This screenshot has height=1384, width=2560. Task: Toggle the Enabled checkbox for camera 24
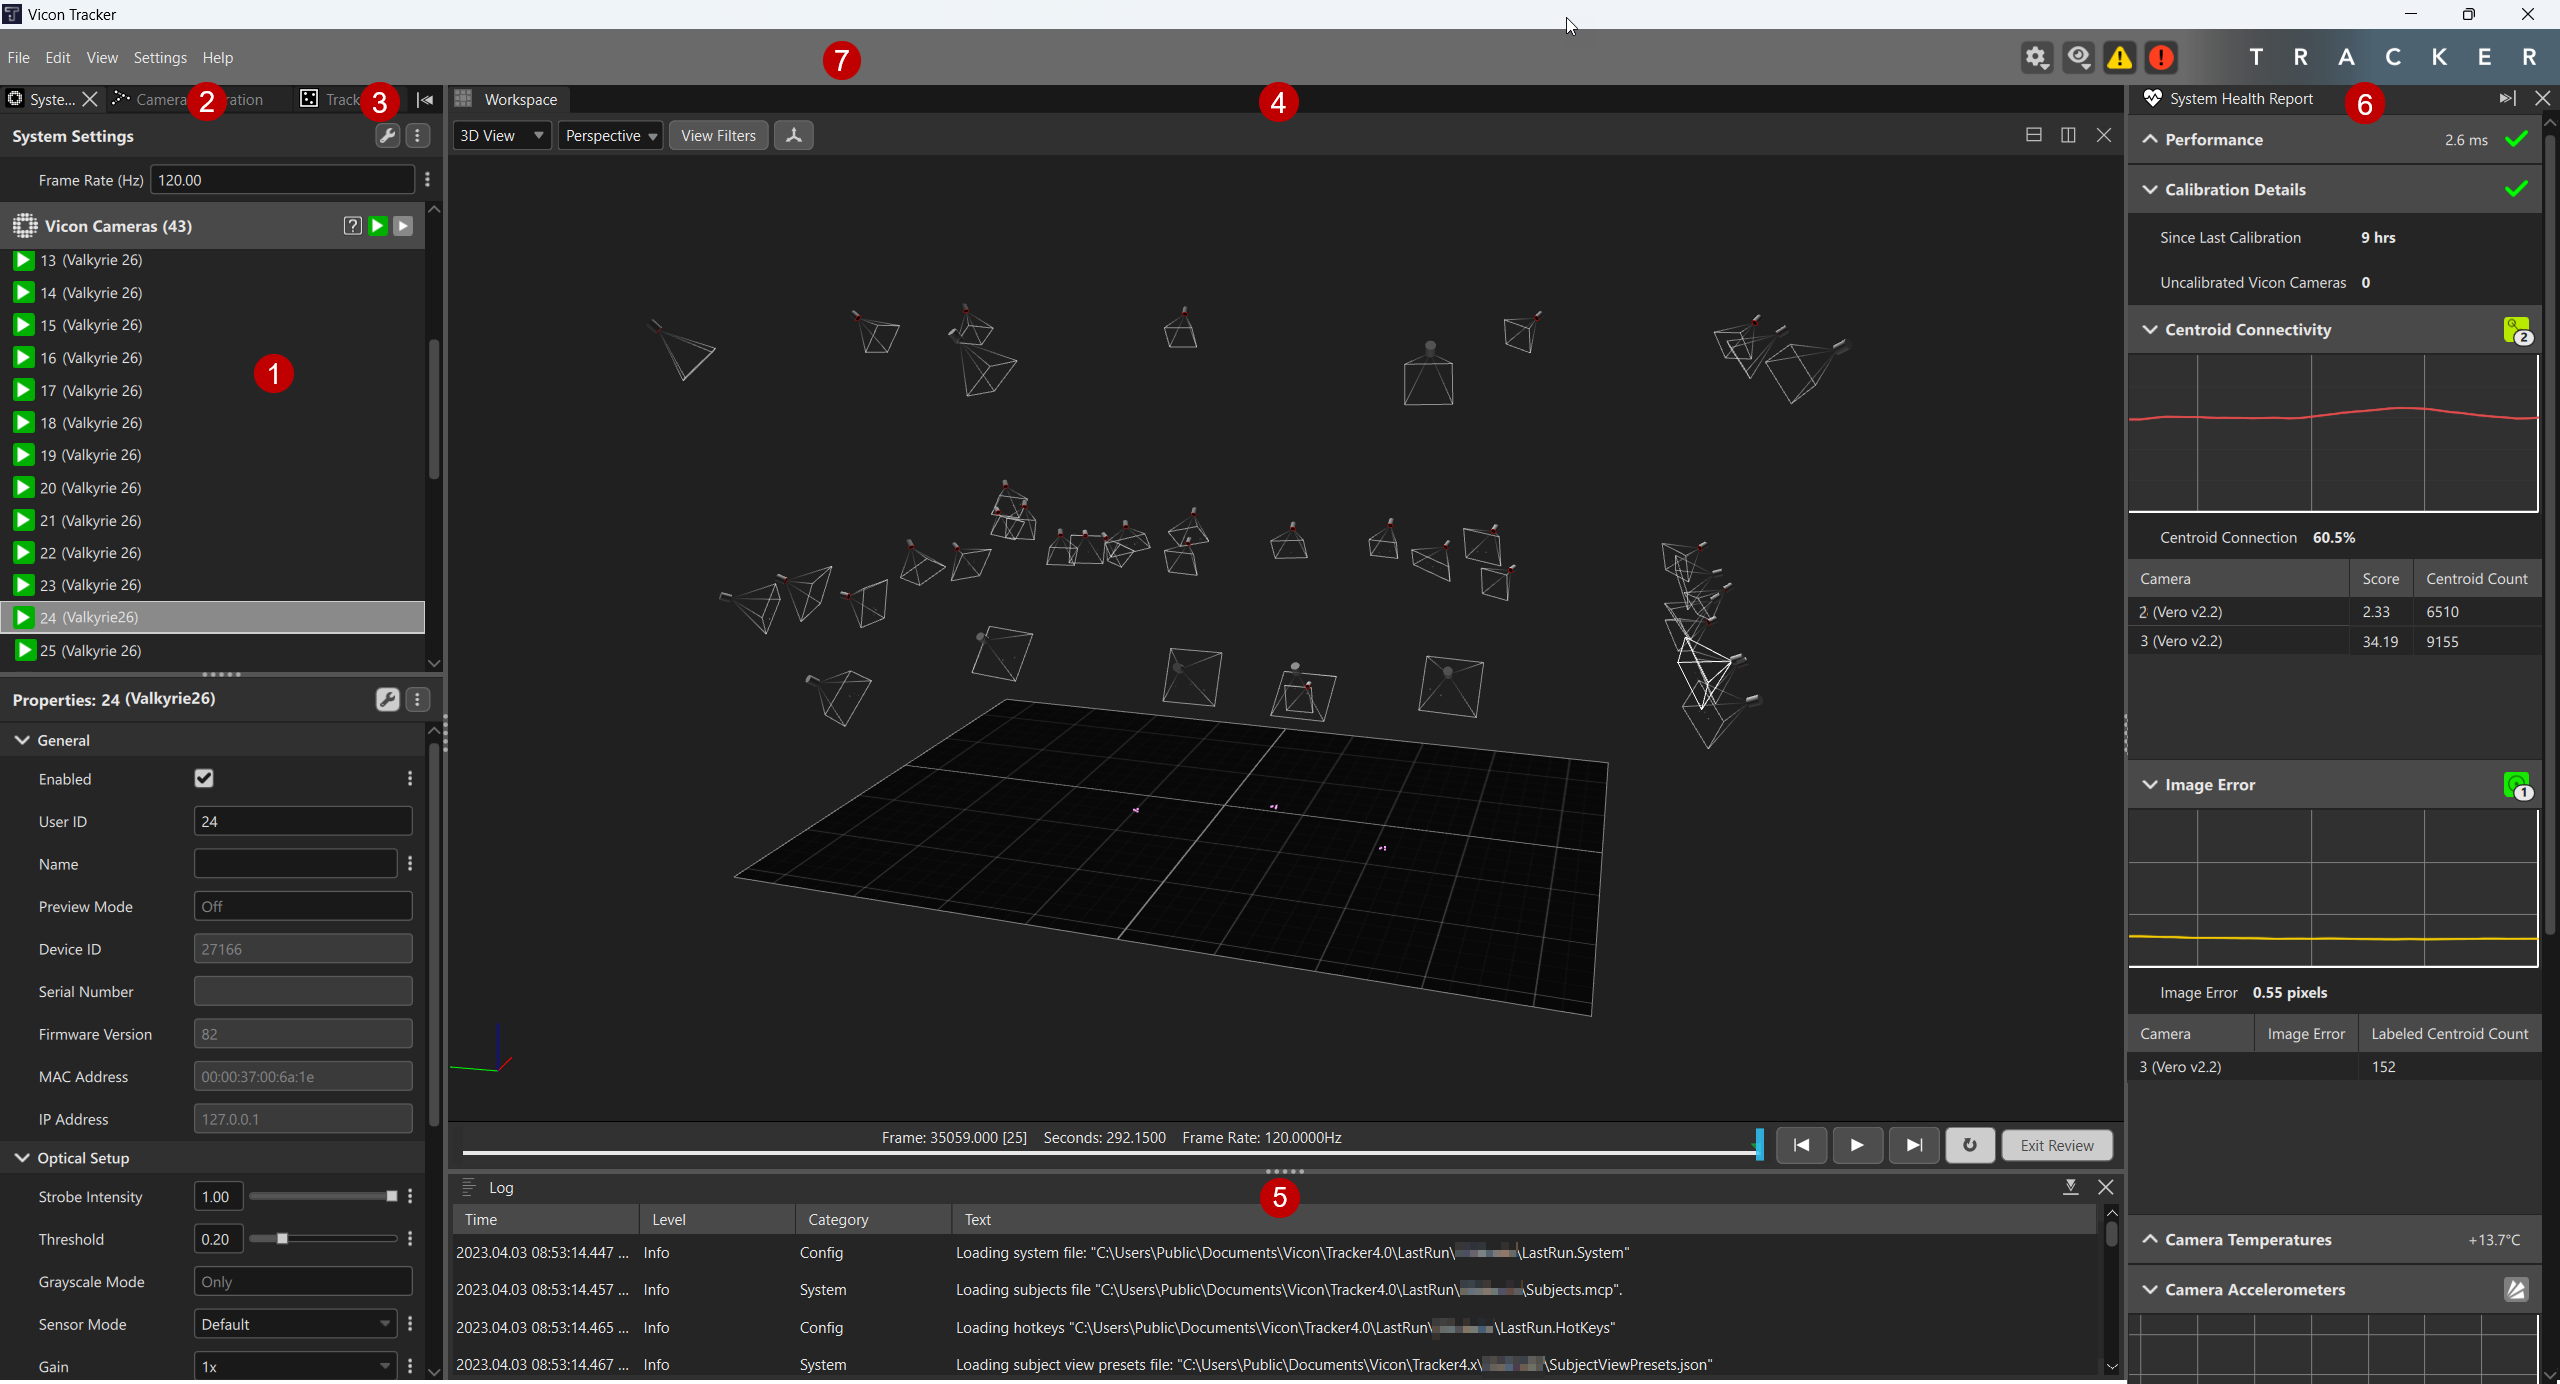[204, 779]
